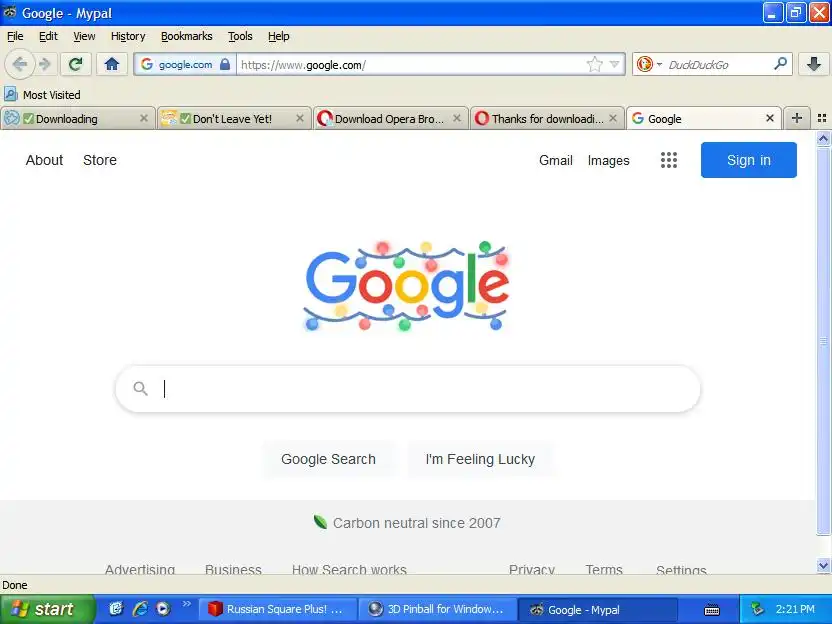The height and width of the screenshot is (624, 832).
Task: Open the Edit menu
Action: click(x=48, y=36)
